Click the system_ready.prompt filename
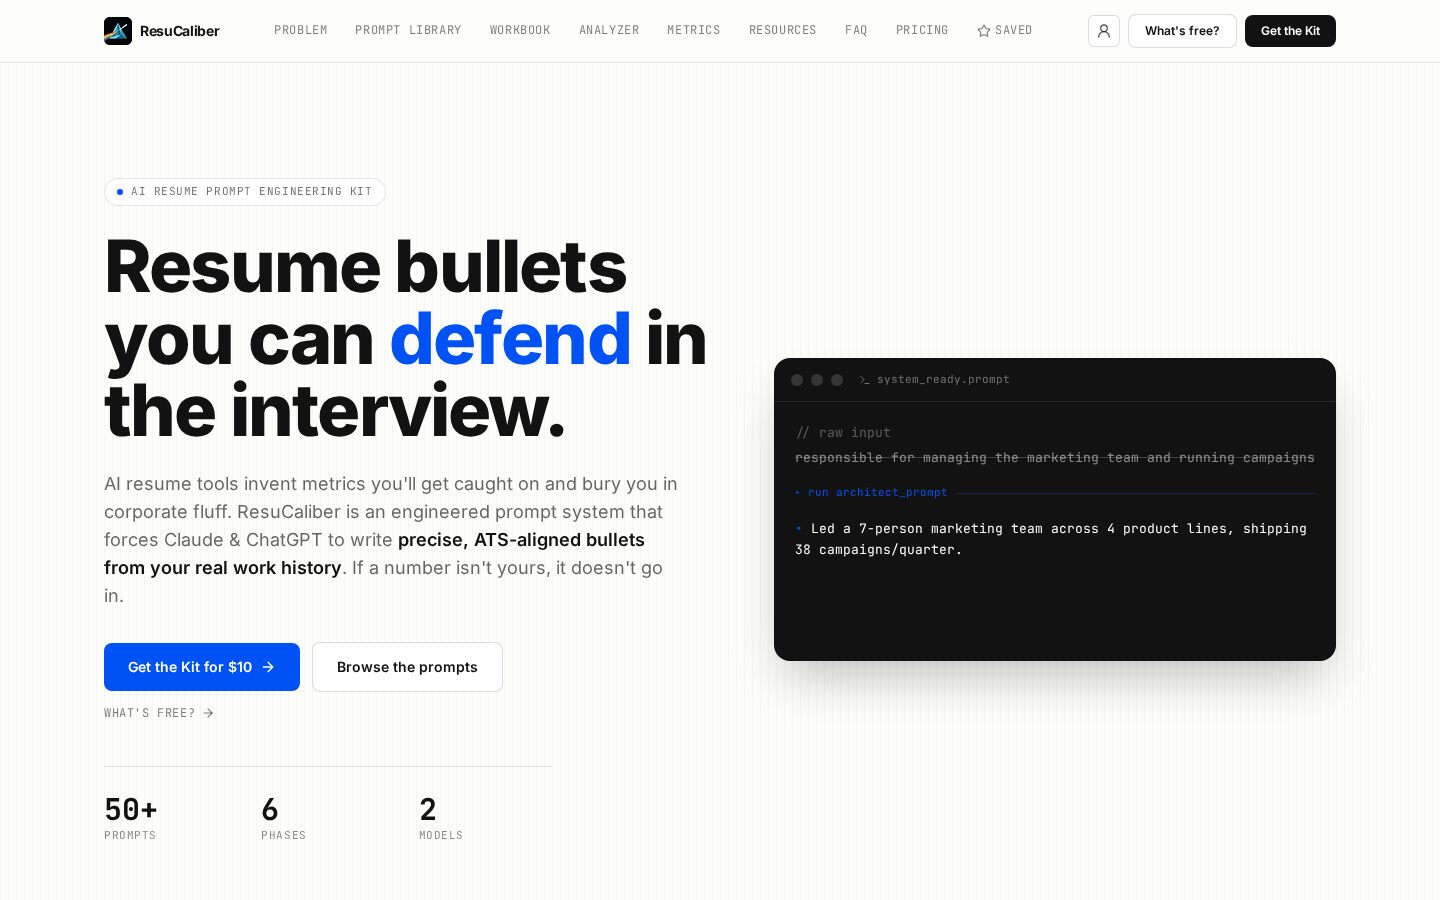This screenshot has width=1440, height=900. (x=943, y=380)
